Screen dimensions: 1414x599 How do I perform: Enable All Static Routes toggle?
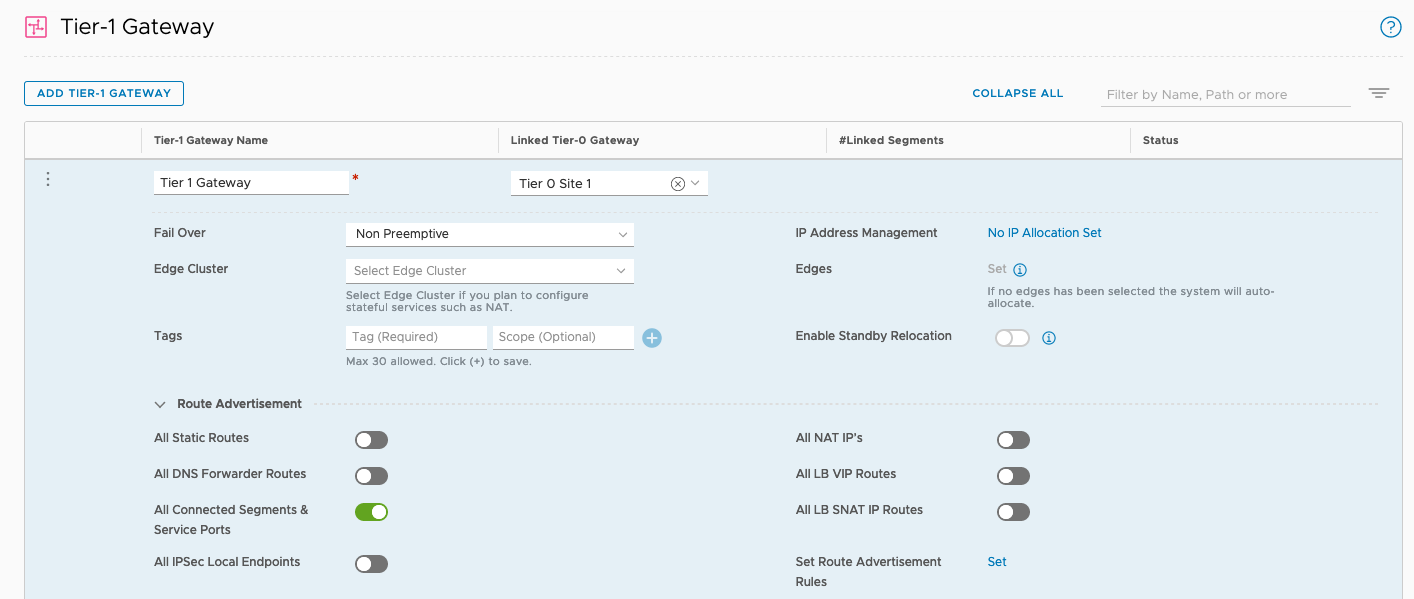(371, 440)
